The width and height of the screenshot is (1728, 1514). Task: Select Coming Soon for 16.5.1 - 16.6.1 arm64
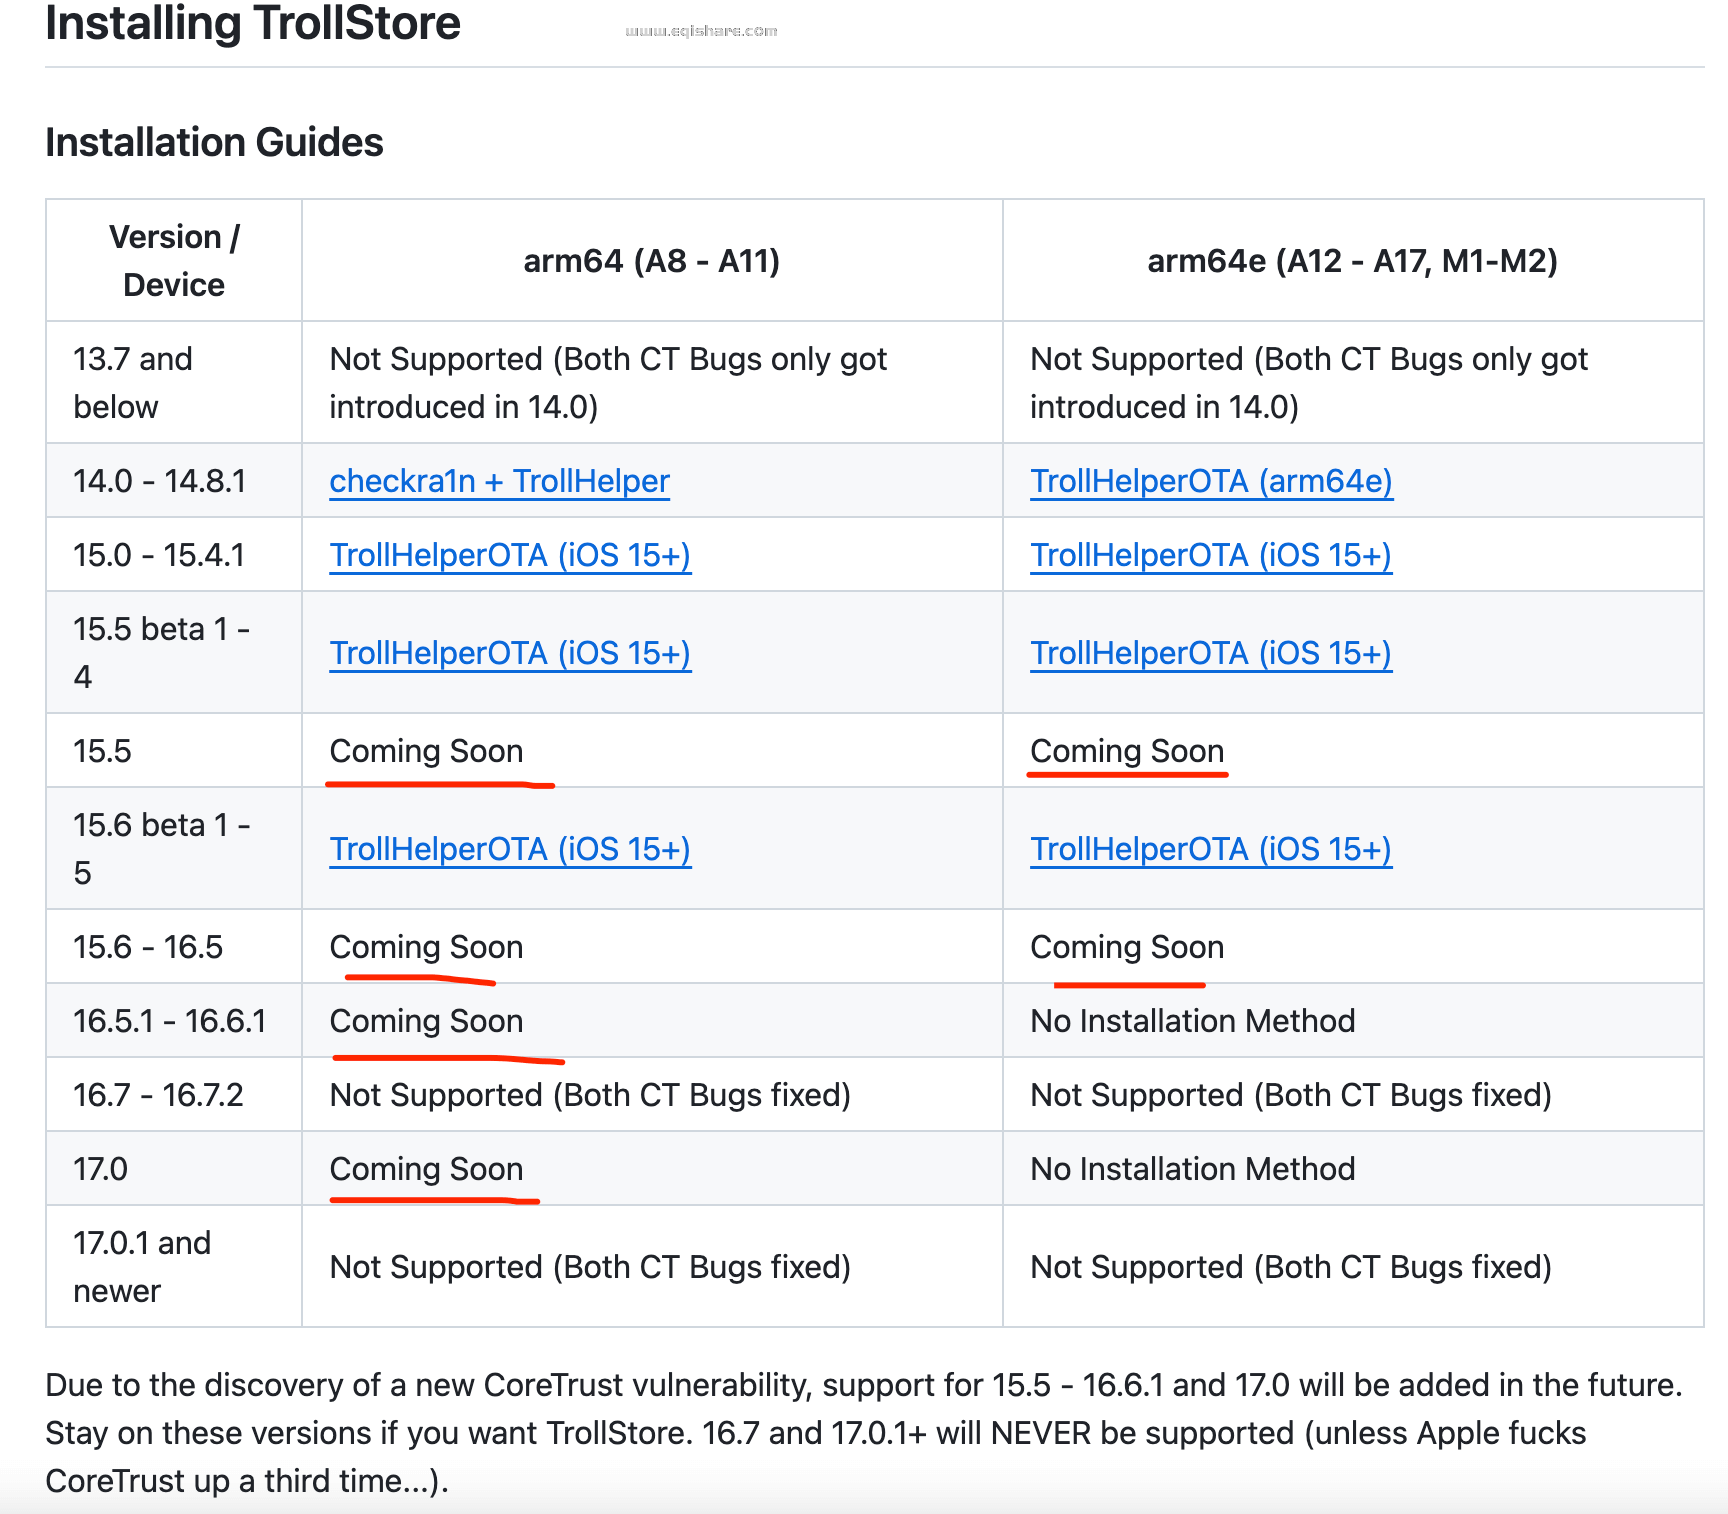[x=427, y=1021]
